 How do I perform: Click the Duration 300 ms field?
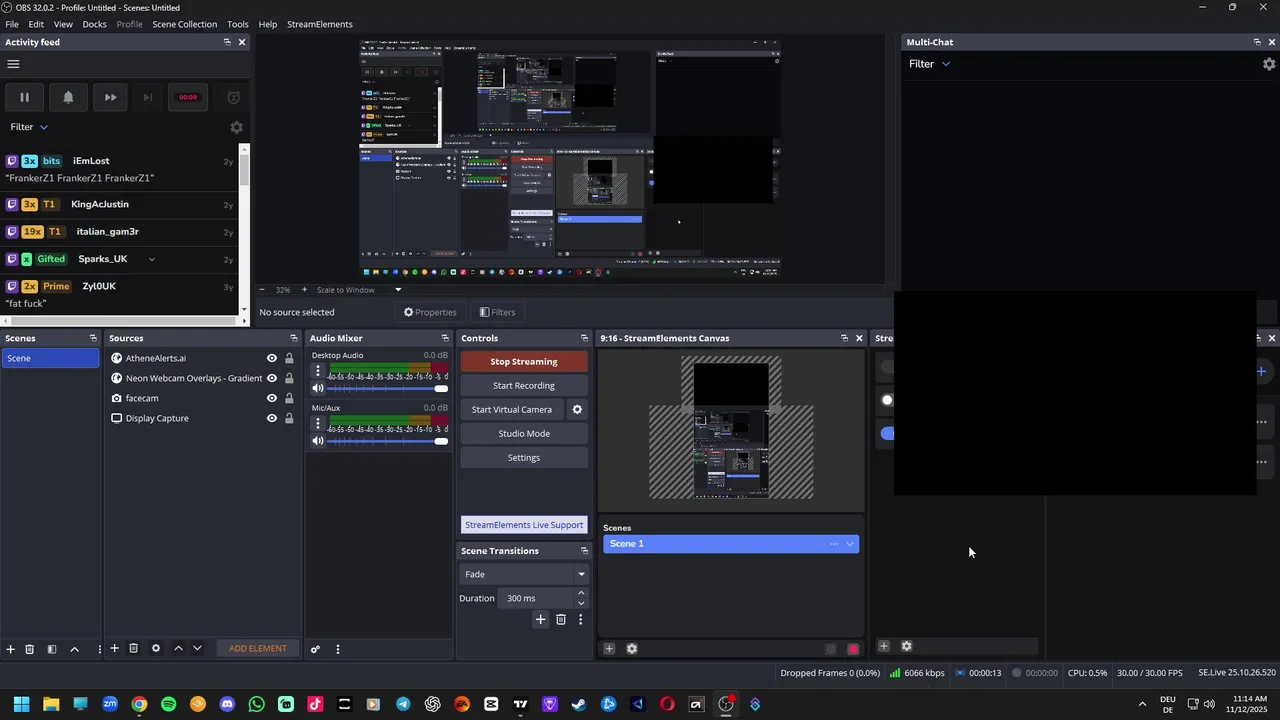537,598
